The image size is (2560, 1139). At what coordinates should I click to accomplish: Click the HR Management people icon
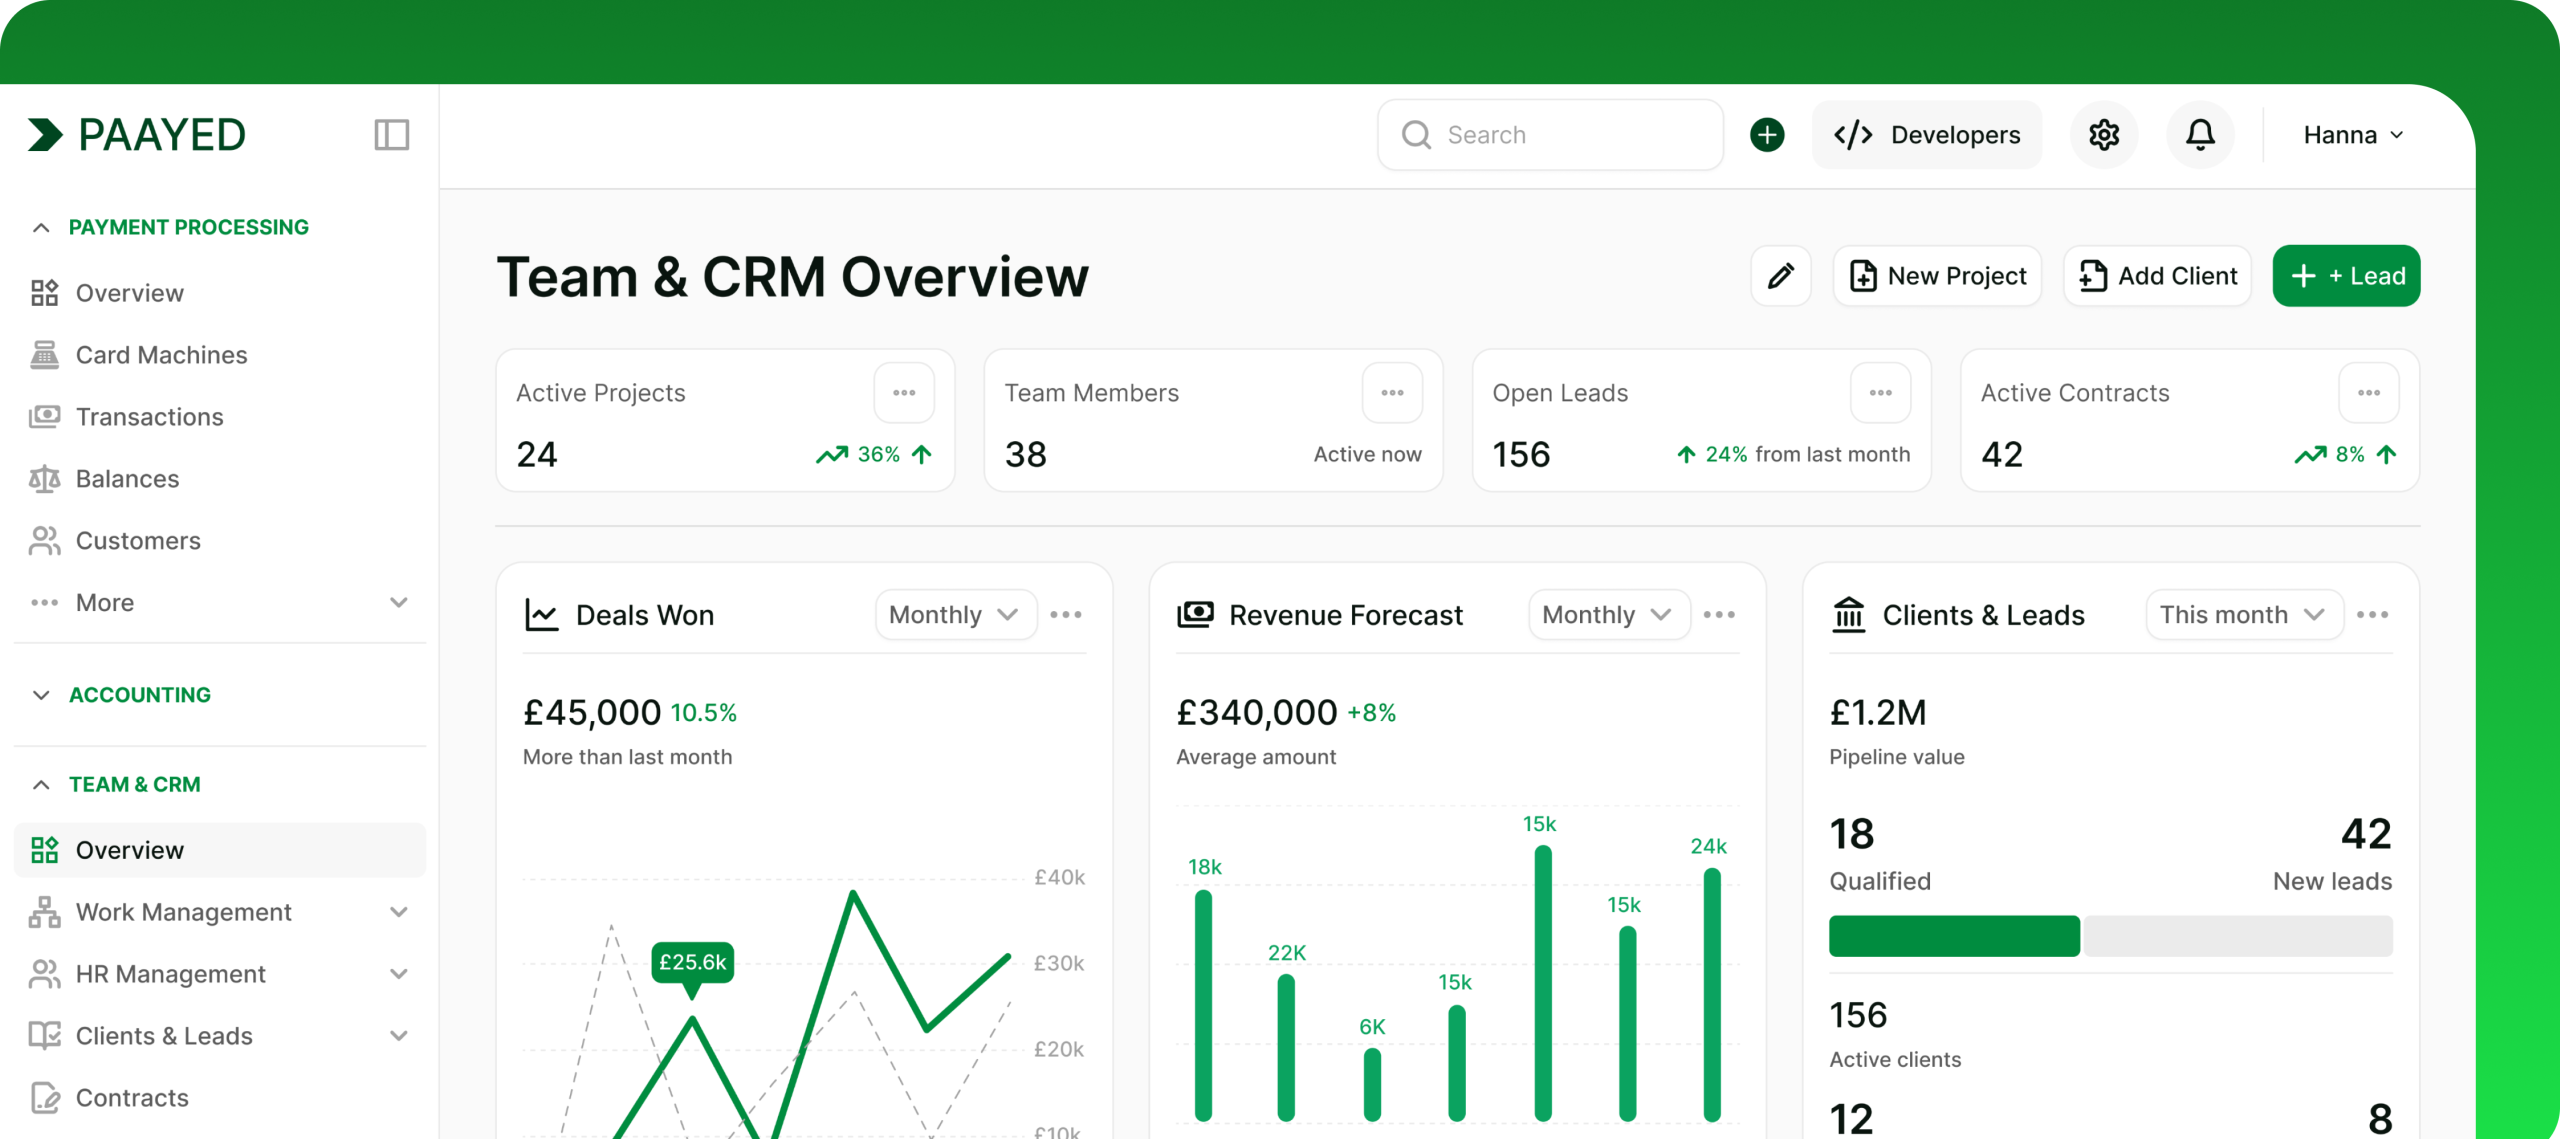click(44, 974)
